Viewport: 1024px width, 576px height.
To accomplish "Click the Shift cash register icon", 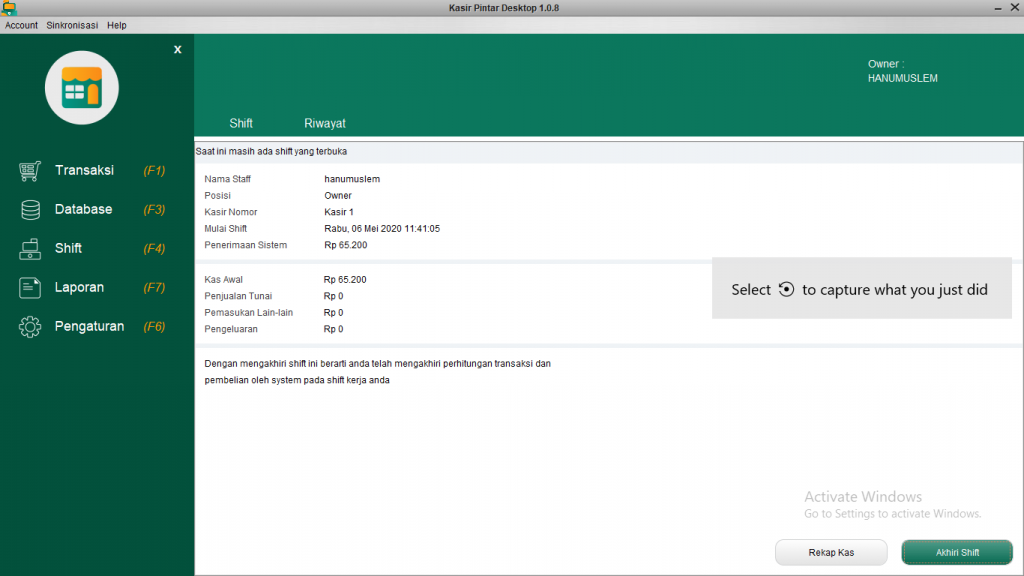I will (x=29, y=249).
